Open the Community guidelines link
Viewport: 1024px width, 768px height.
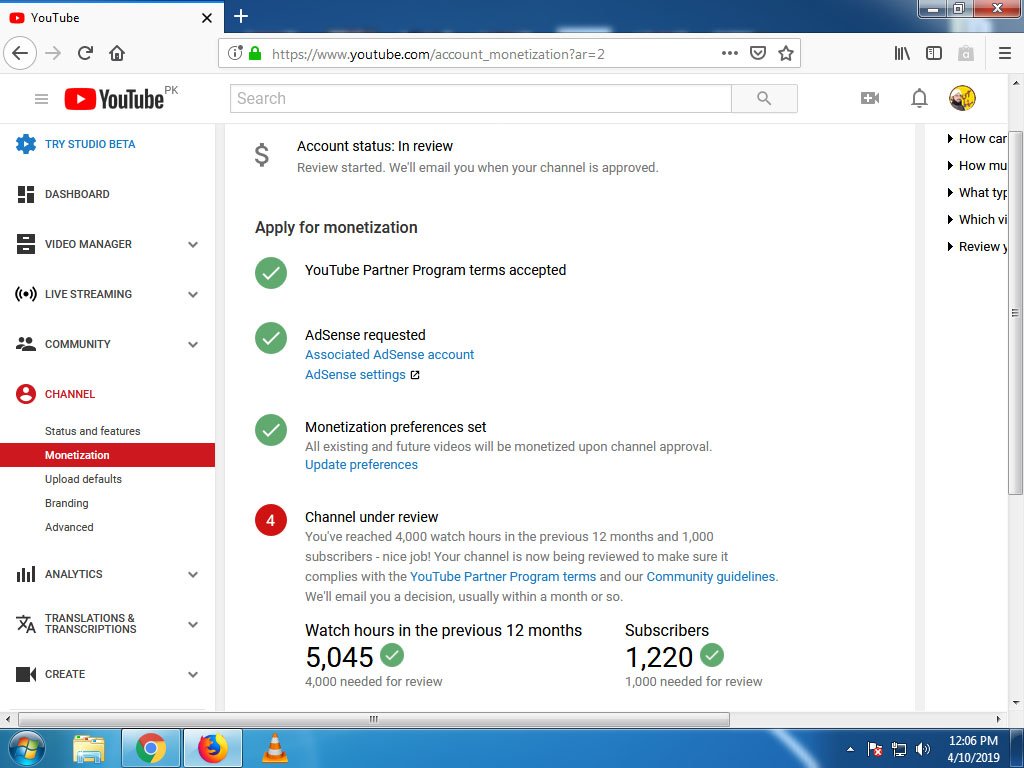[x=711, y=577]
